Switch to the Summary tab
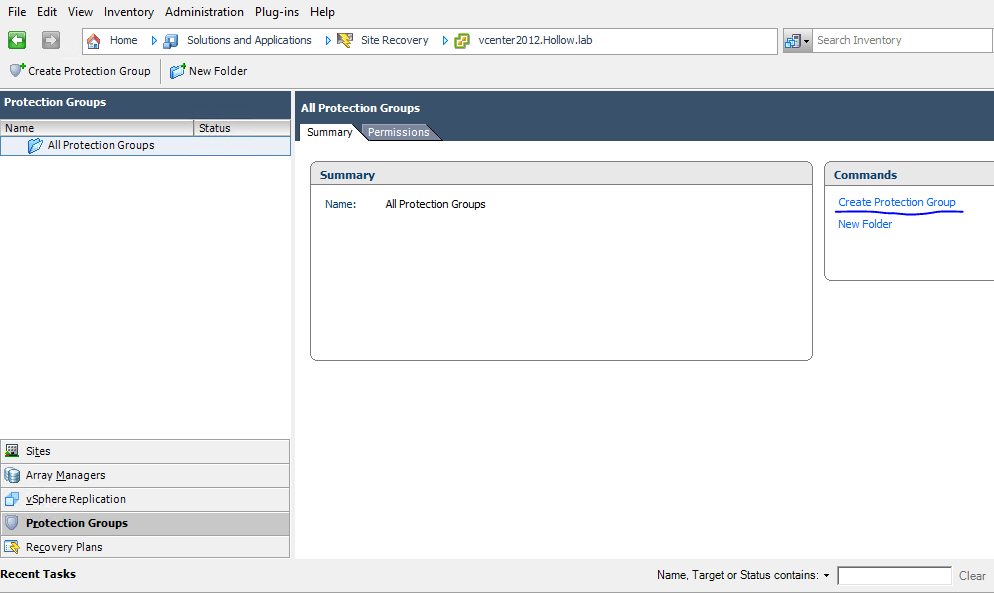The image size is (994, 593). 330,132
